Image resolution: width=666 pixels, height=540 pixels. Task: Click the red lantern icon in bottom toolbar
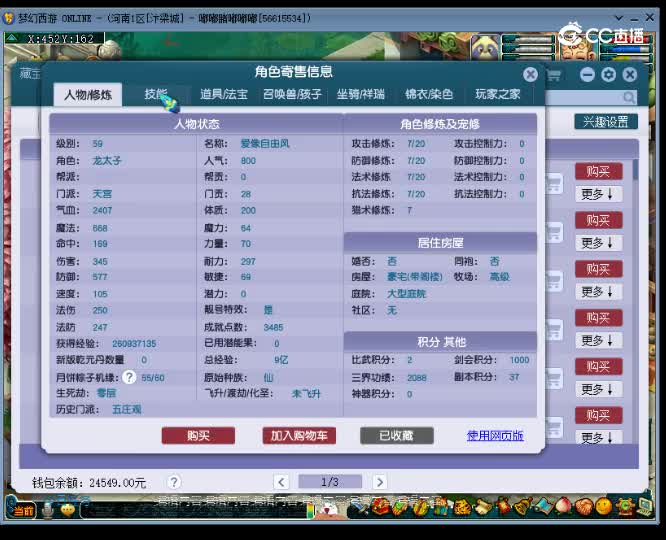(503, 507)
